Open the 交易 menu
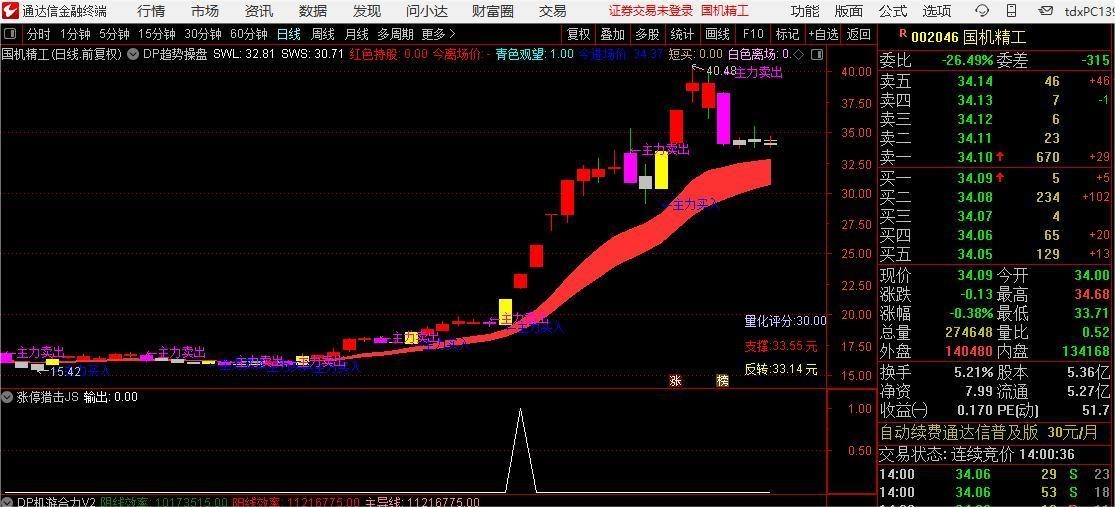Image resolution: width=1115 pixels, height=507 pixels. [x=553, y=11]
